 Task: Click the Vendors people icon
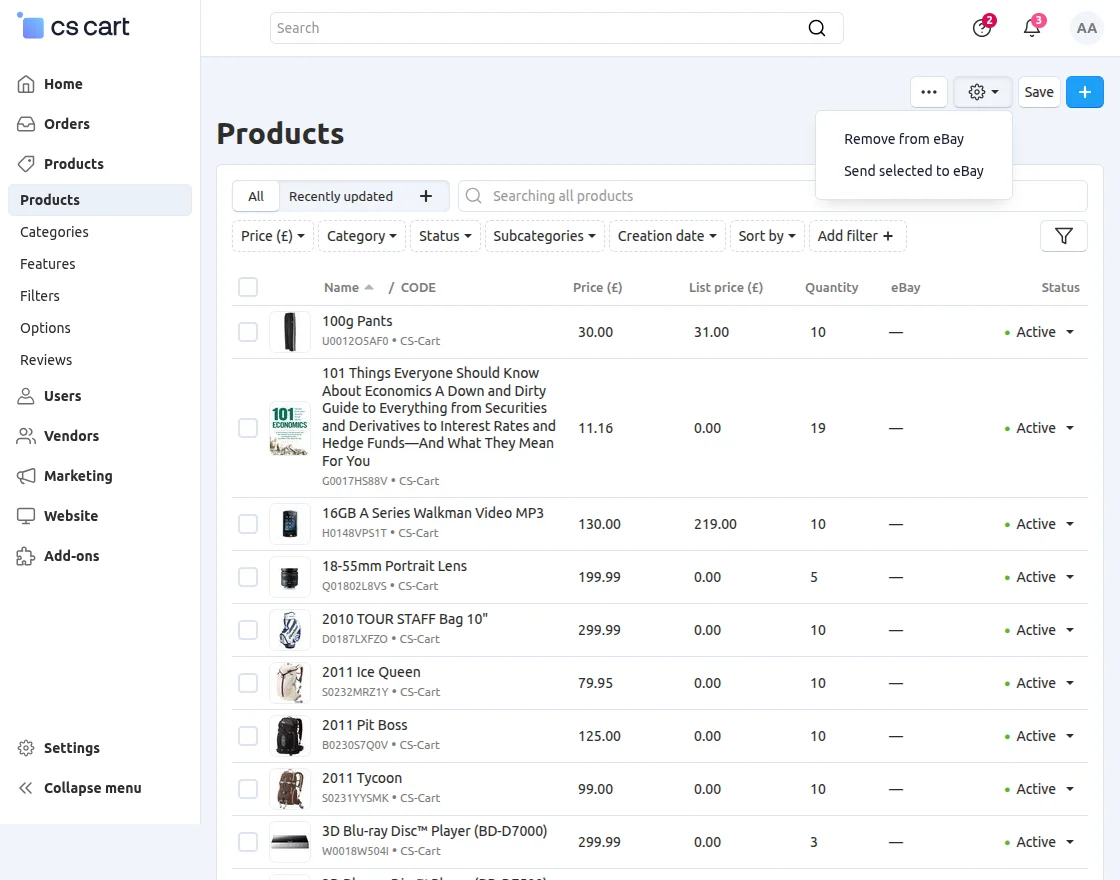tap(26, 436)
